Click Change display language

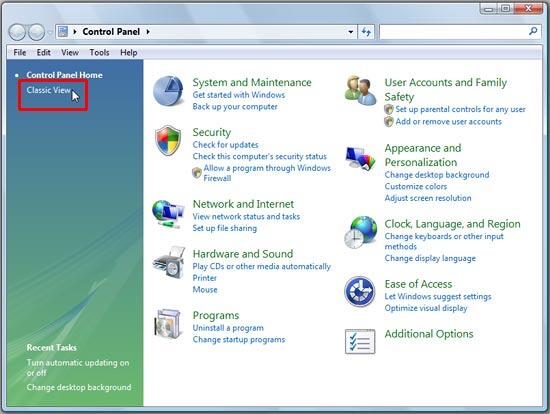tap(430, 258)
